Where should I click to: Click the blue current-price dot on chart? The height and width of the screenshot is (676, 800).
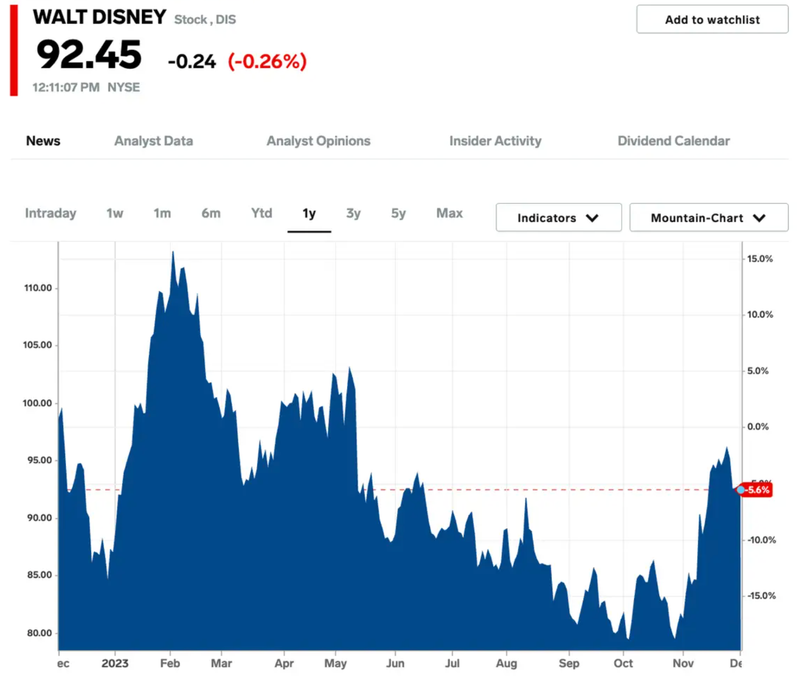[x=740, y=490]
